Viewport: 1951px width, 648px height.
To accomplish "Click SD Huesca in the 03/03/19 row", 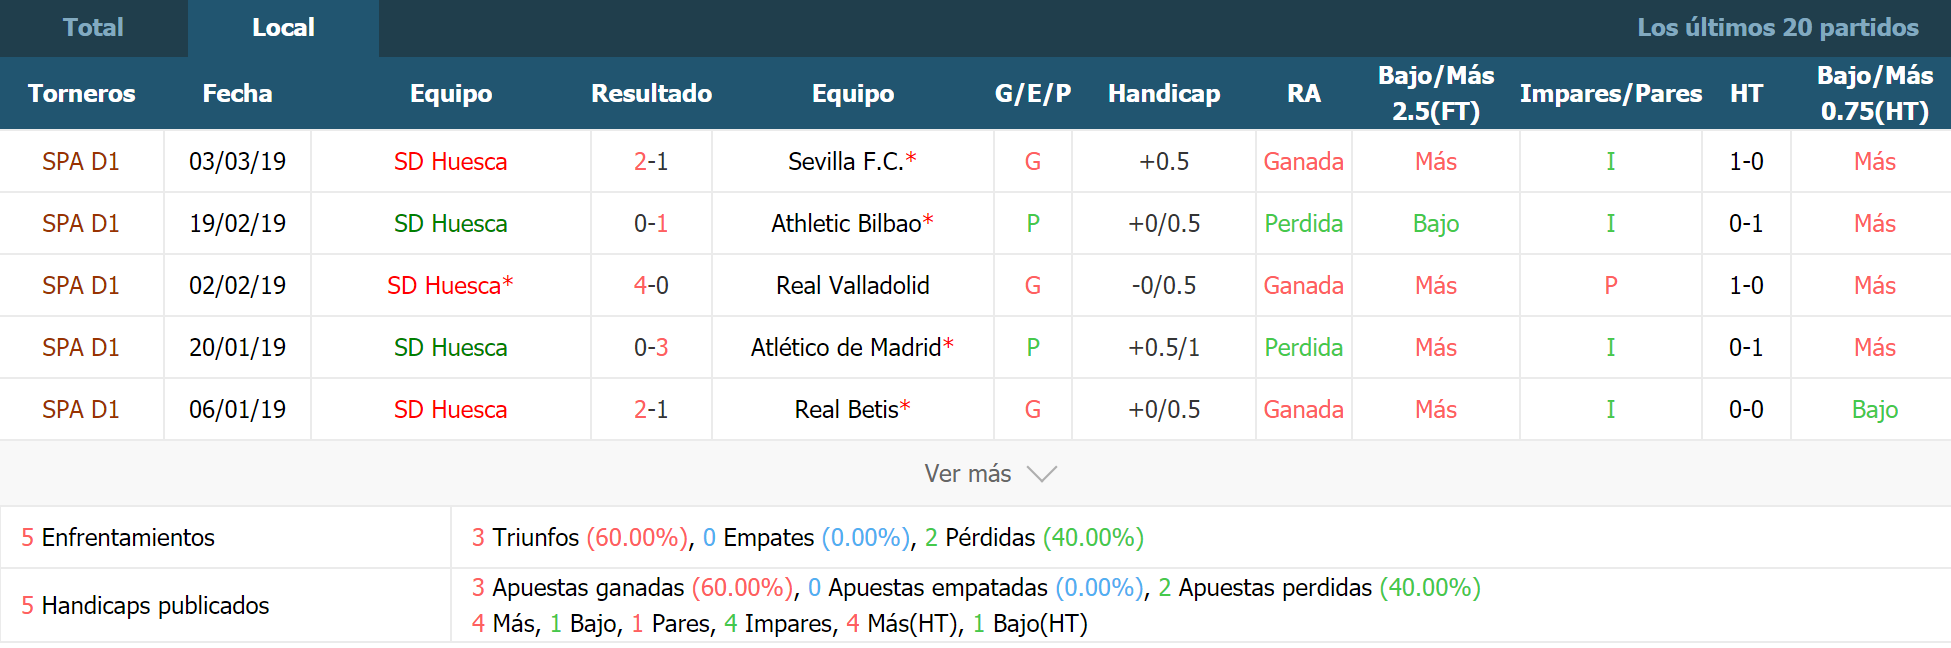I will [450, 161].
